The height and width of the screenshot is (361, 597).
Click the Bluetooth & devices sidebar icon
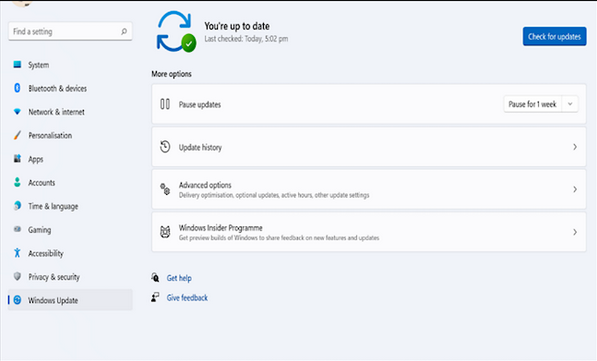17,88
